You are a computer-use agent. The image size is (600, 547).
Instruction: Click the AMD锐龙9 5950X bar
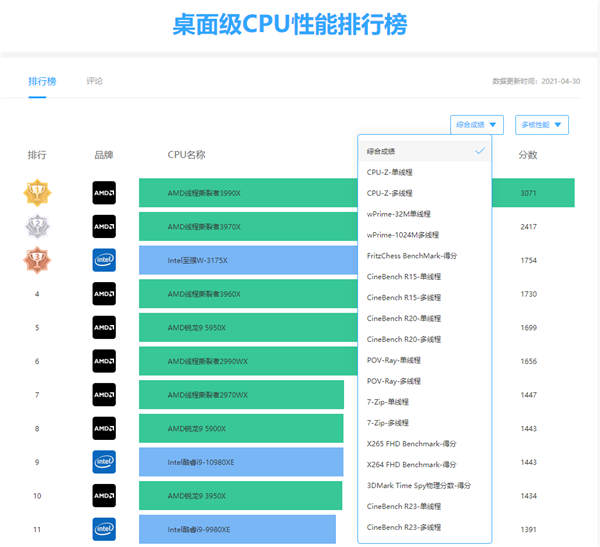coord(248,327)
